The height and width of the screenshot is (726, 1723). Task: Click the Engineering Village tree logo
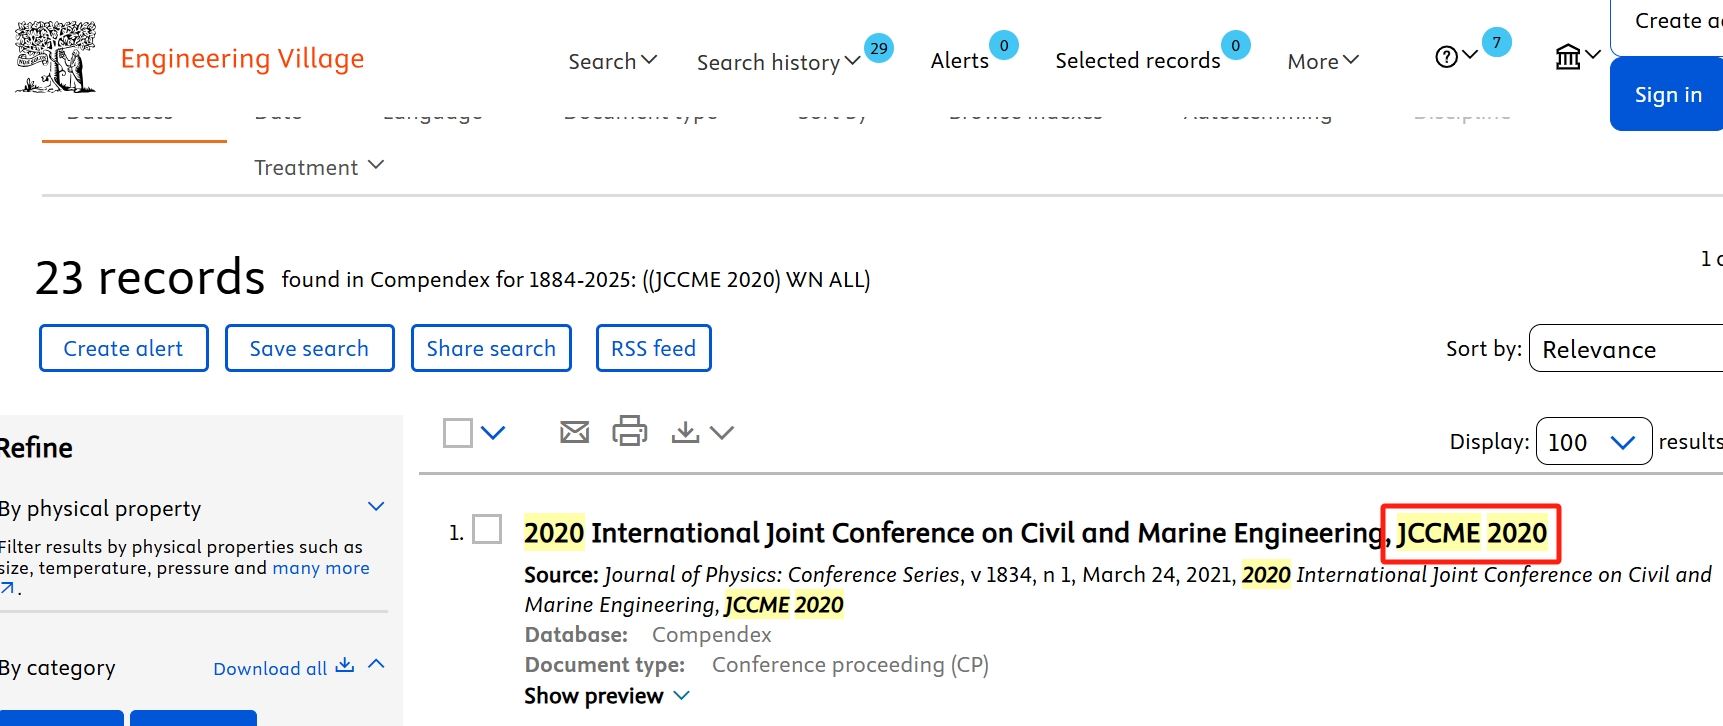coord(56,57)
